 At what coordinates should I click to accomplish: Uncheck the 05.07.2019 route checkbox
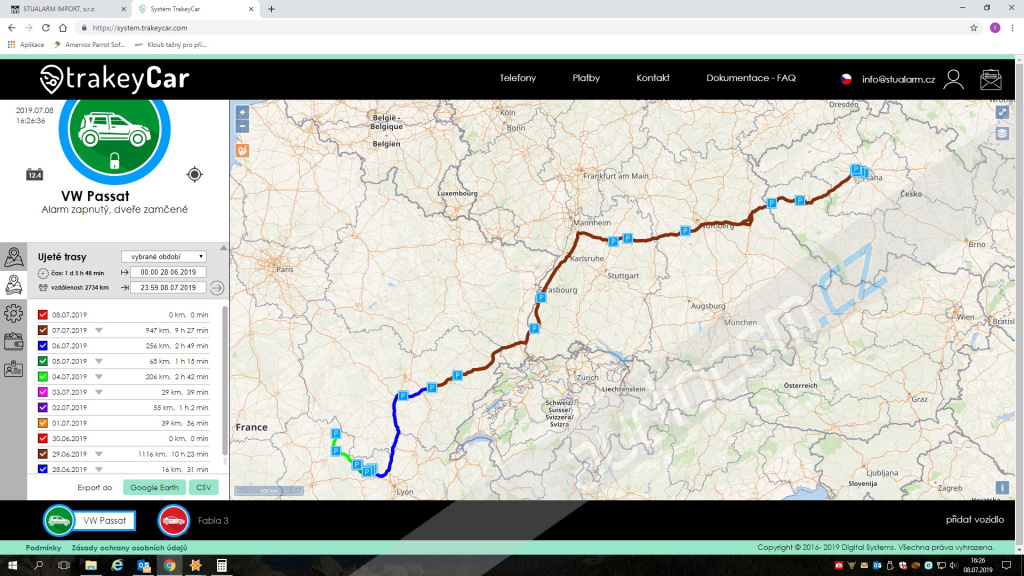pos(43,361)
